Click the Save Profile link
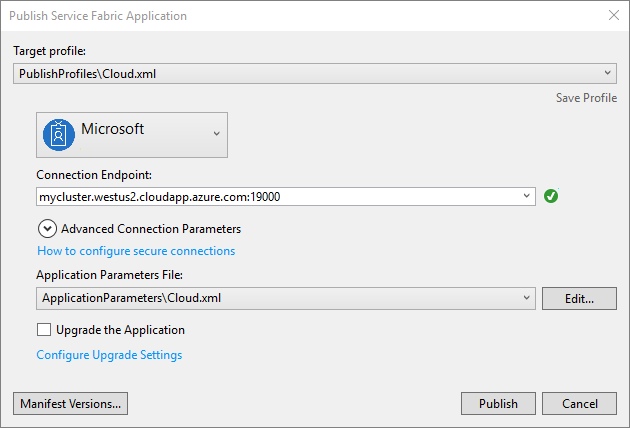The width and height of the screenshot is (630, 428). point(586,98)
